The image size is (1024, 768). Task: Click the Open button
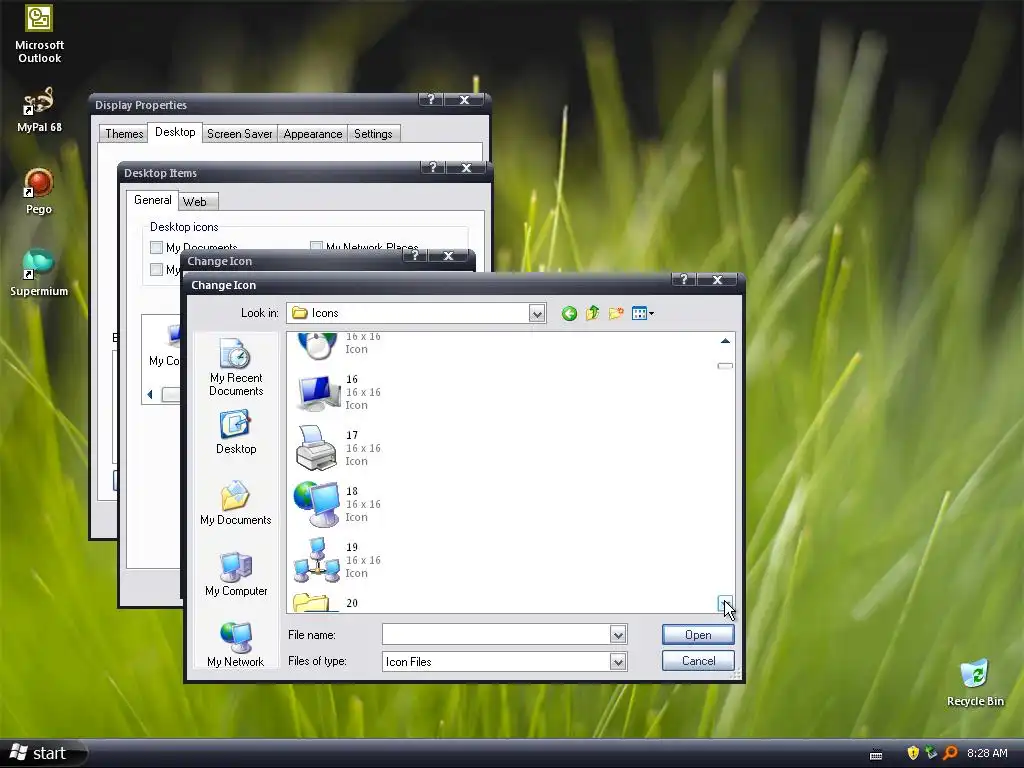[x=698, y=635]
